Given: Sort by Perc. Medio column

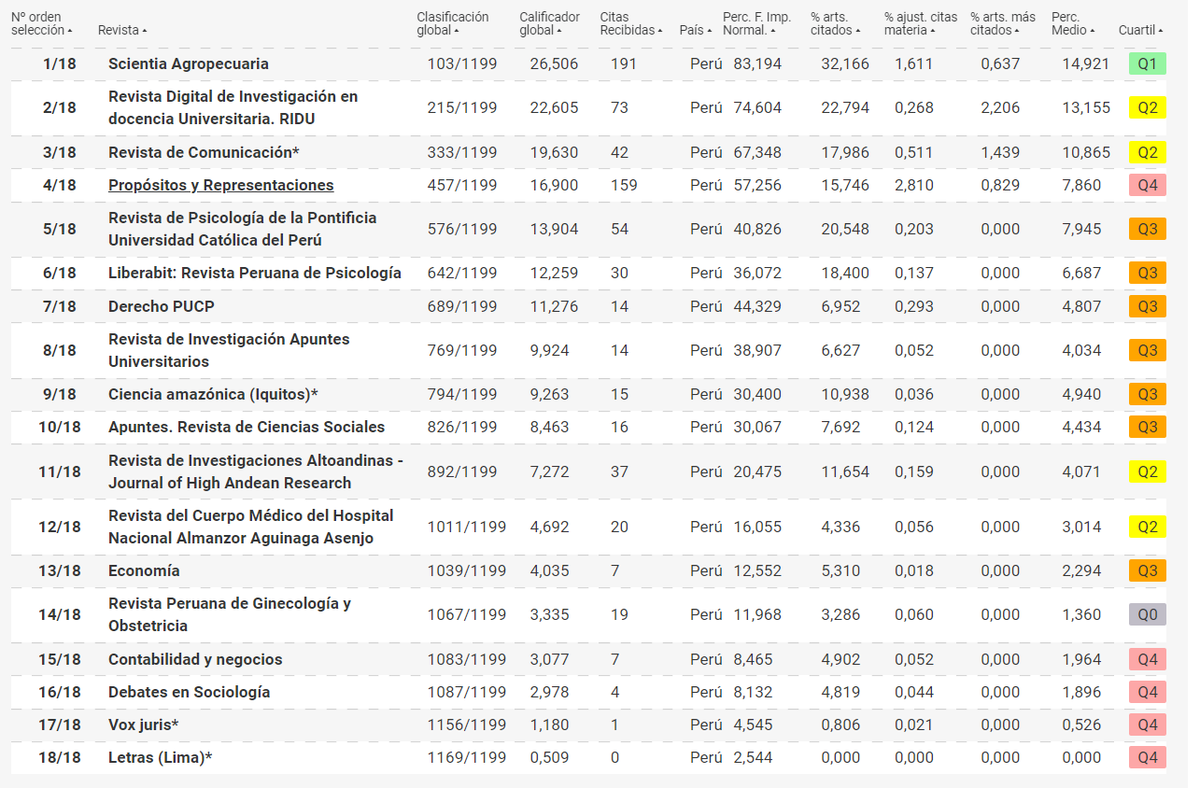Looking at the screenshot, I should point(1073,23).
